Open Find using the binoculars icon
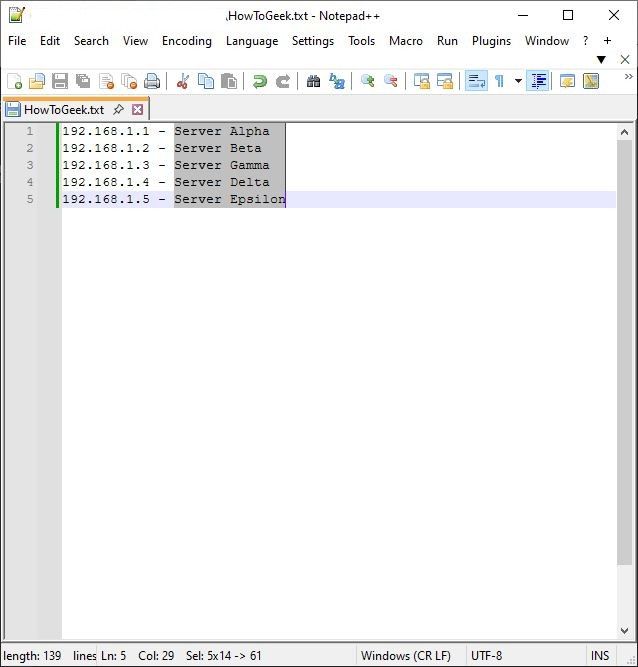638x667 pixels. pos(313,81)
